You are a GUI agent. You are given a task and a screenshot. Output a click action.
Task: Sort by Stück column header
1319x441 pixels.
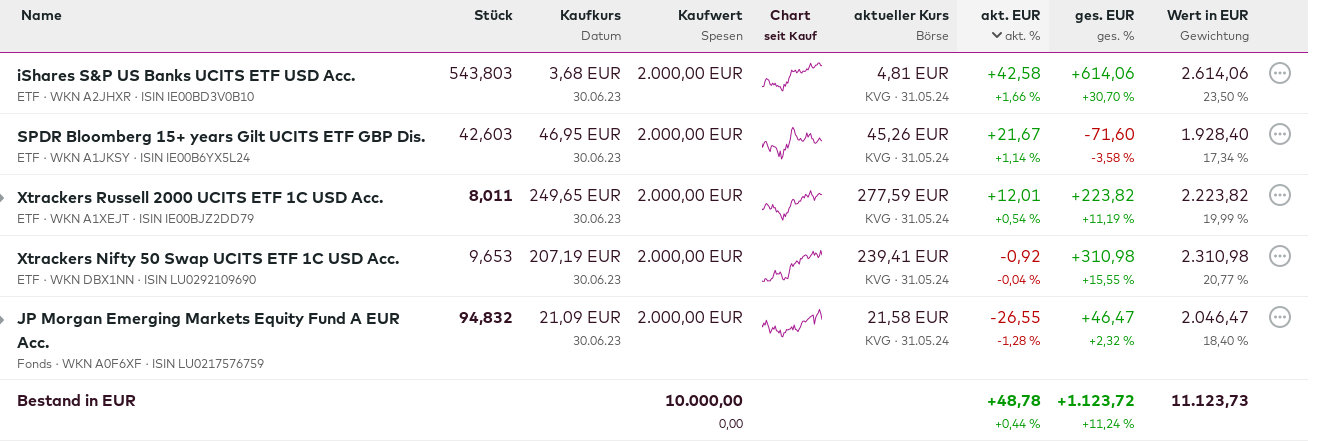click(493, 15)
